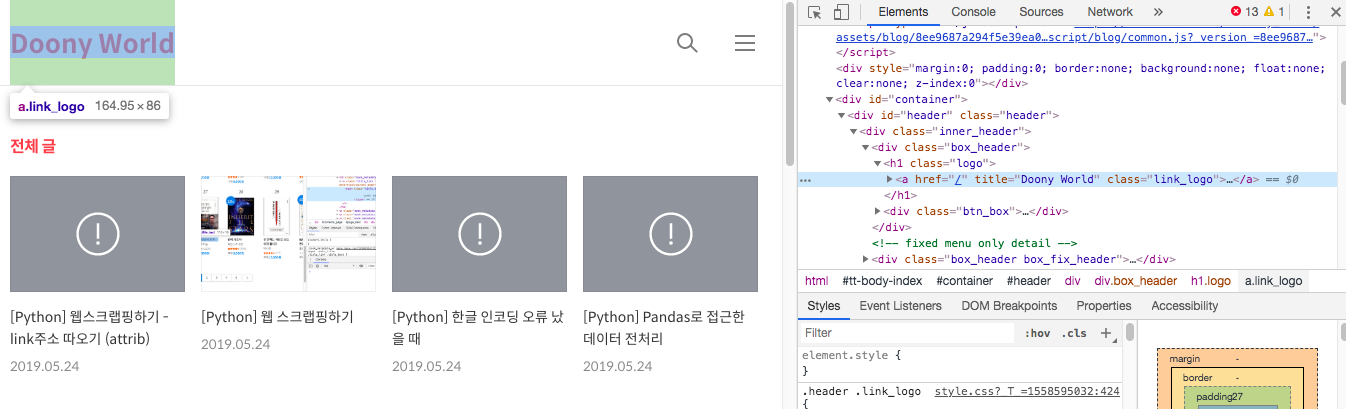Open post '[Python] 한글 인코딩 오류 났을 때'
Screen dimensions: 1346x409
[x=478, y=327]
